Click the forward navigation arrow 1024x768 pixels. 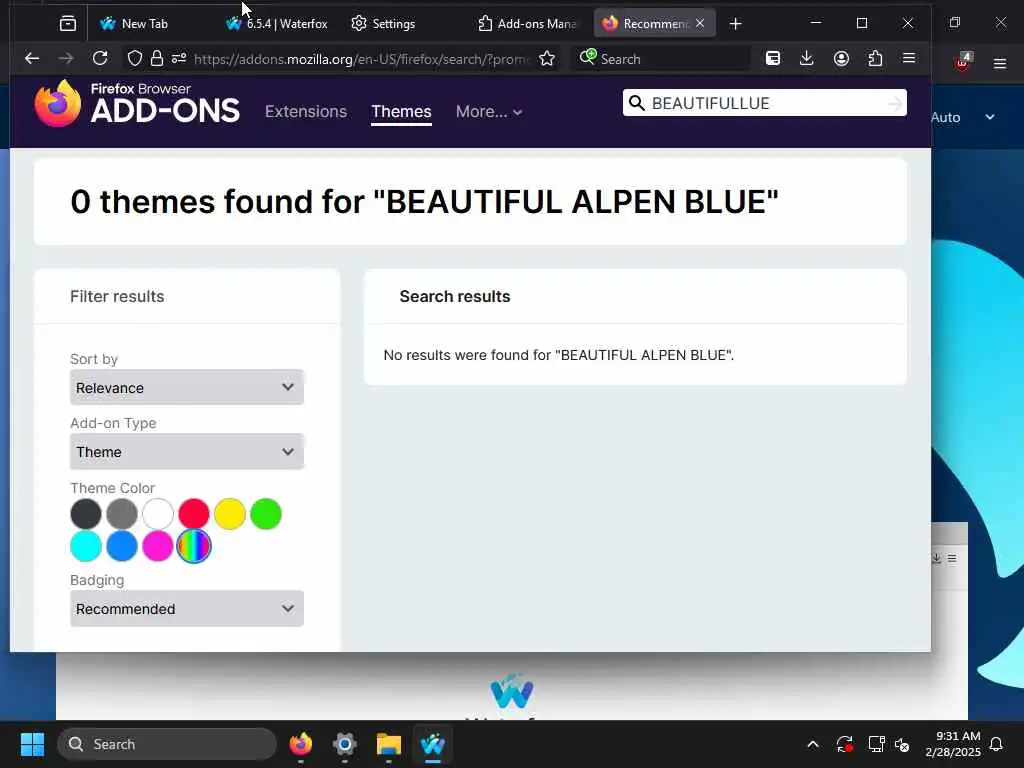66,59
